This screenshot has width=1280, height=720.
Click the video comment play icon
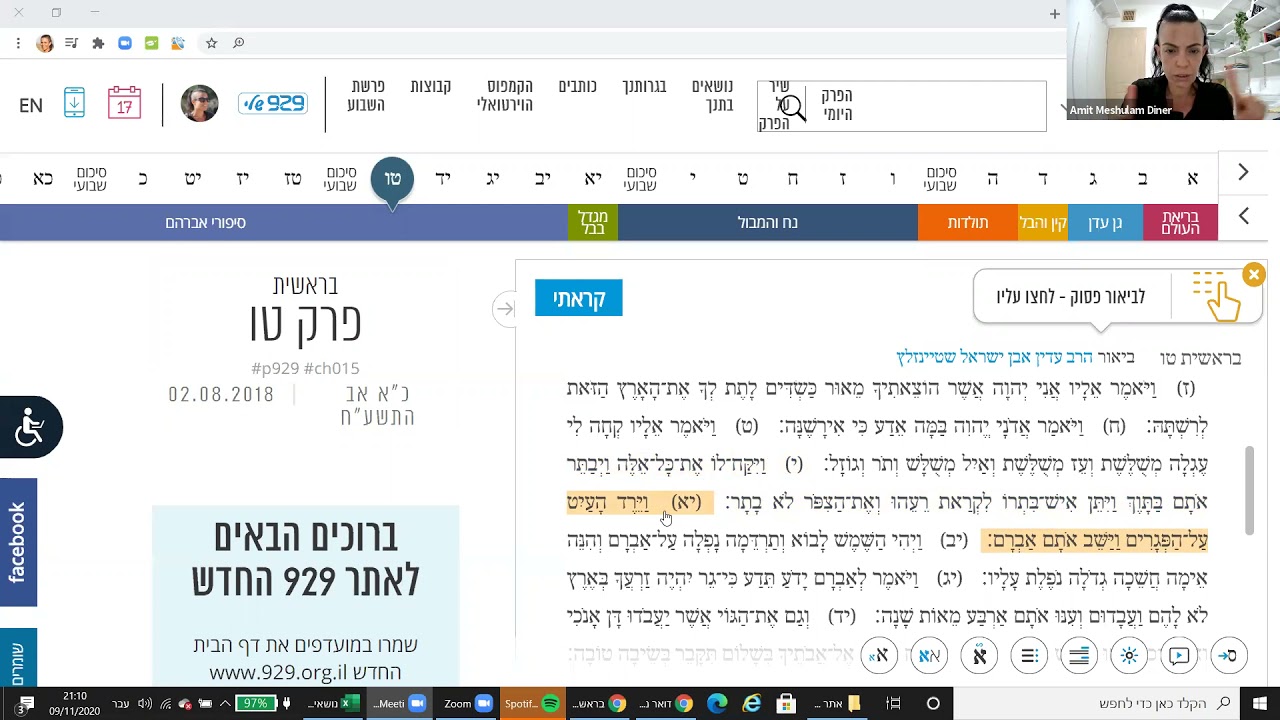click(1179, 656)
